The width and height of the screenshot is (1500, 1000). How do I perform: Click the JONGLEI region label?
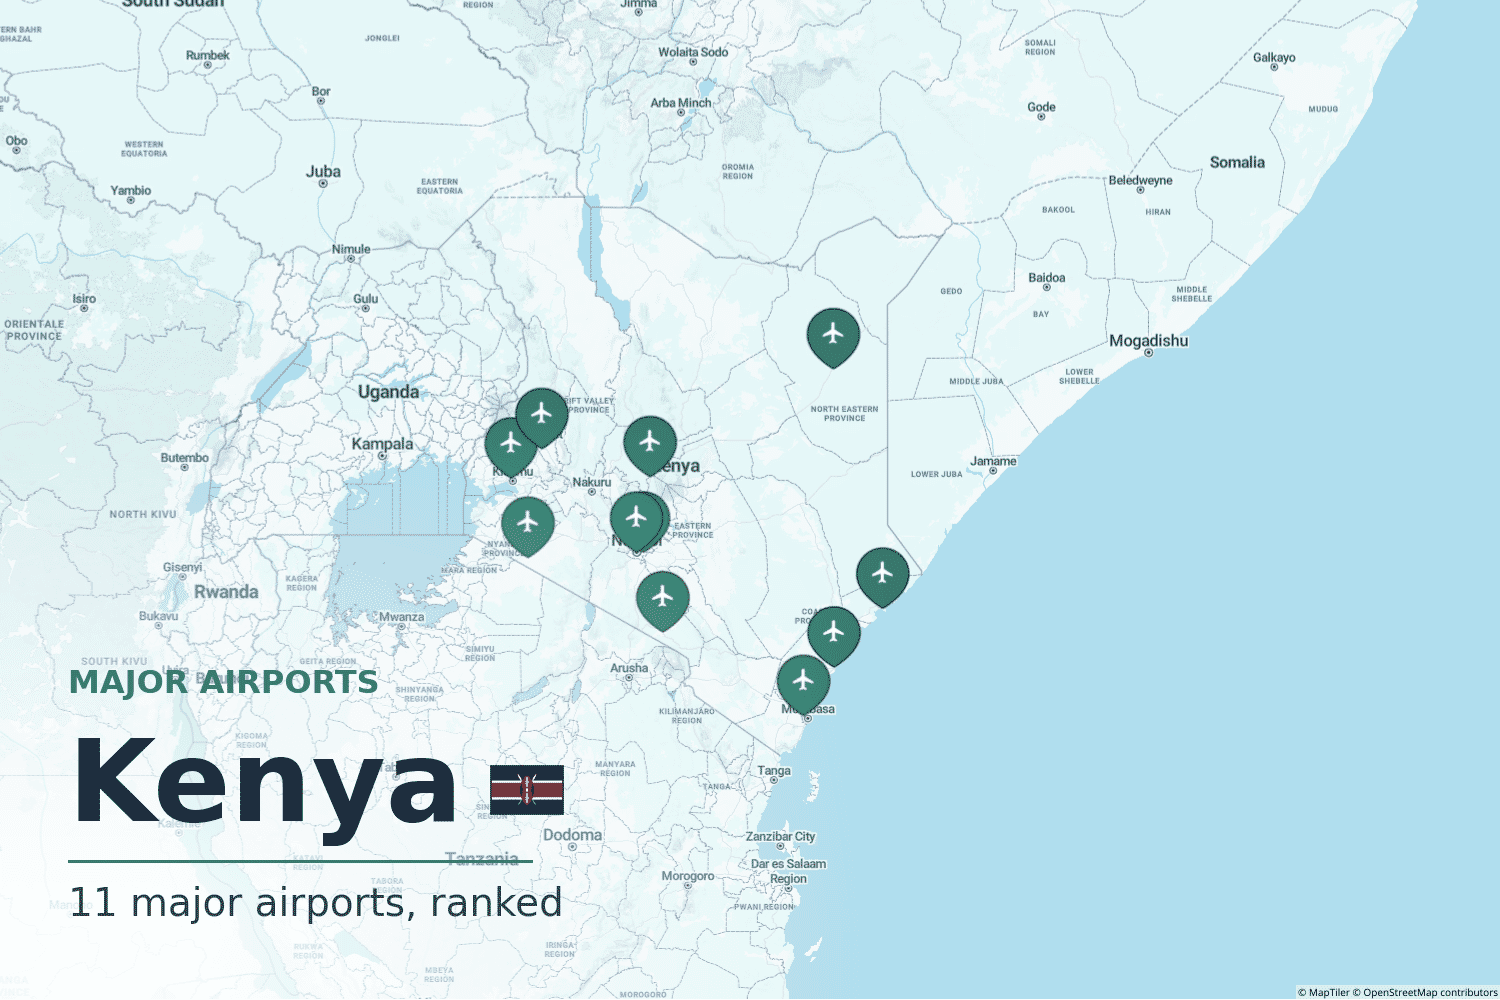(x=383, y=38)
